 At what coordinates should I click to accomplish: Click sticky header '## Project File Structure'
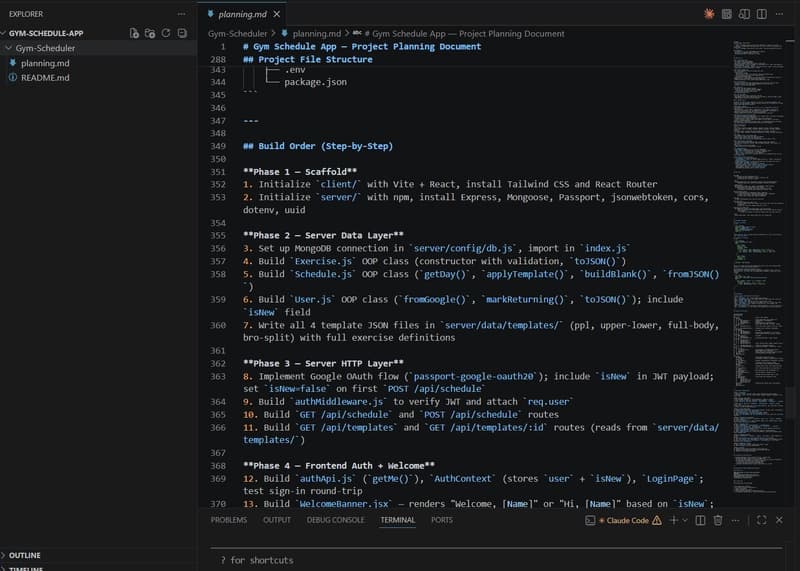(308, 59)
